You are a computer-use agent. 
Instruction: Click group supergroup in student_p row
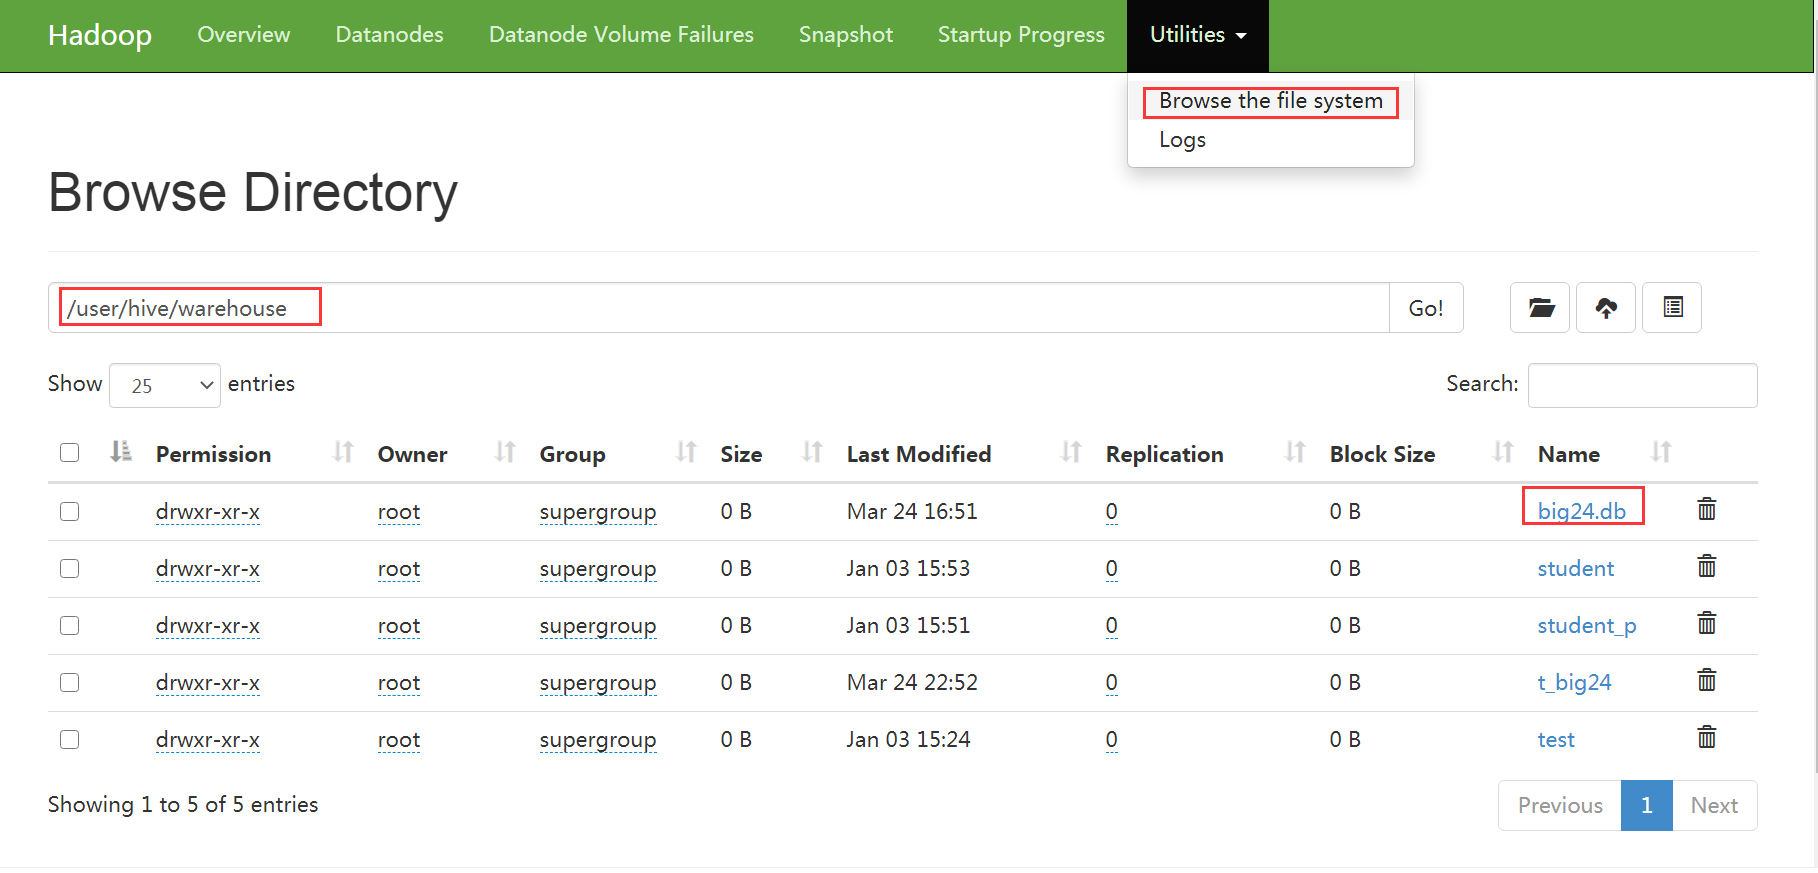coord(598,625)
